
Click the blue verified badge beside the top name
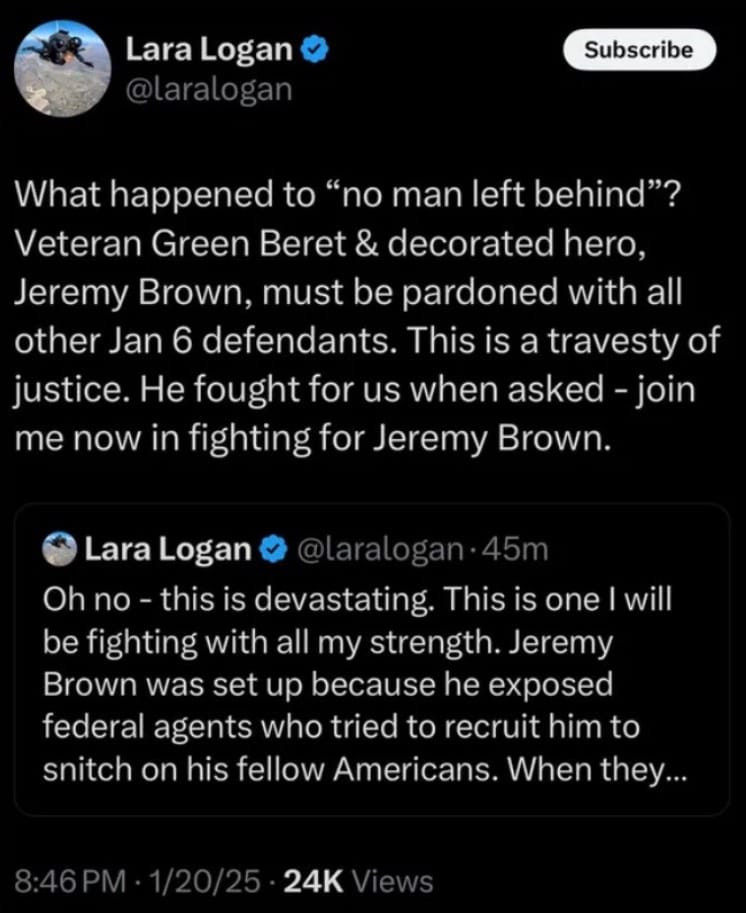tap(315, 51)
